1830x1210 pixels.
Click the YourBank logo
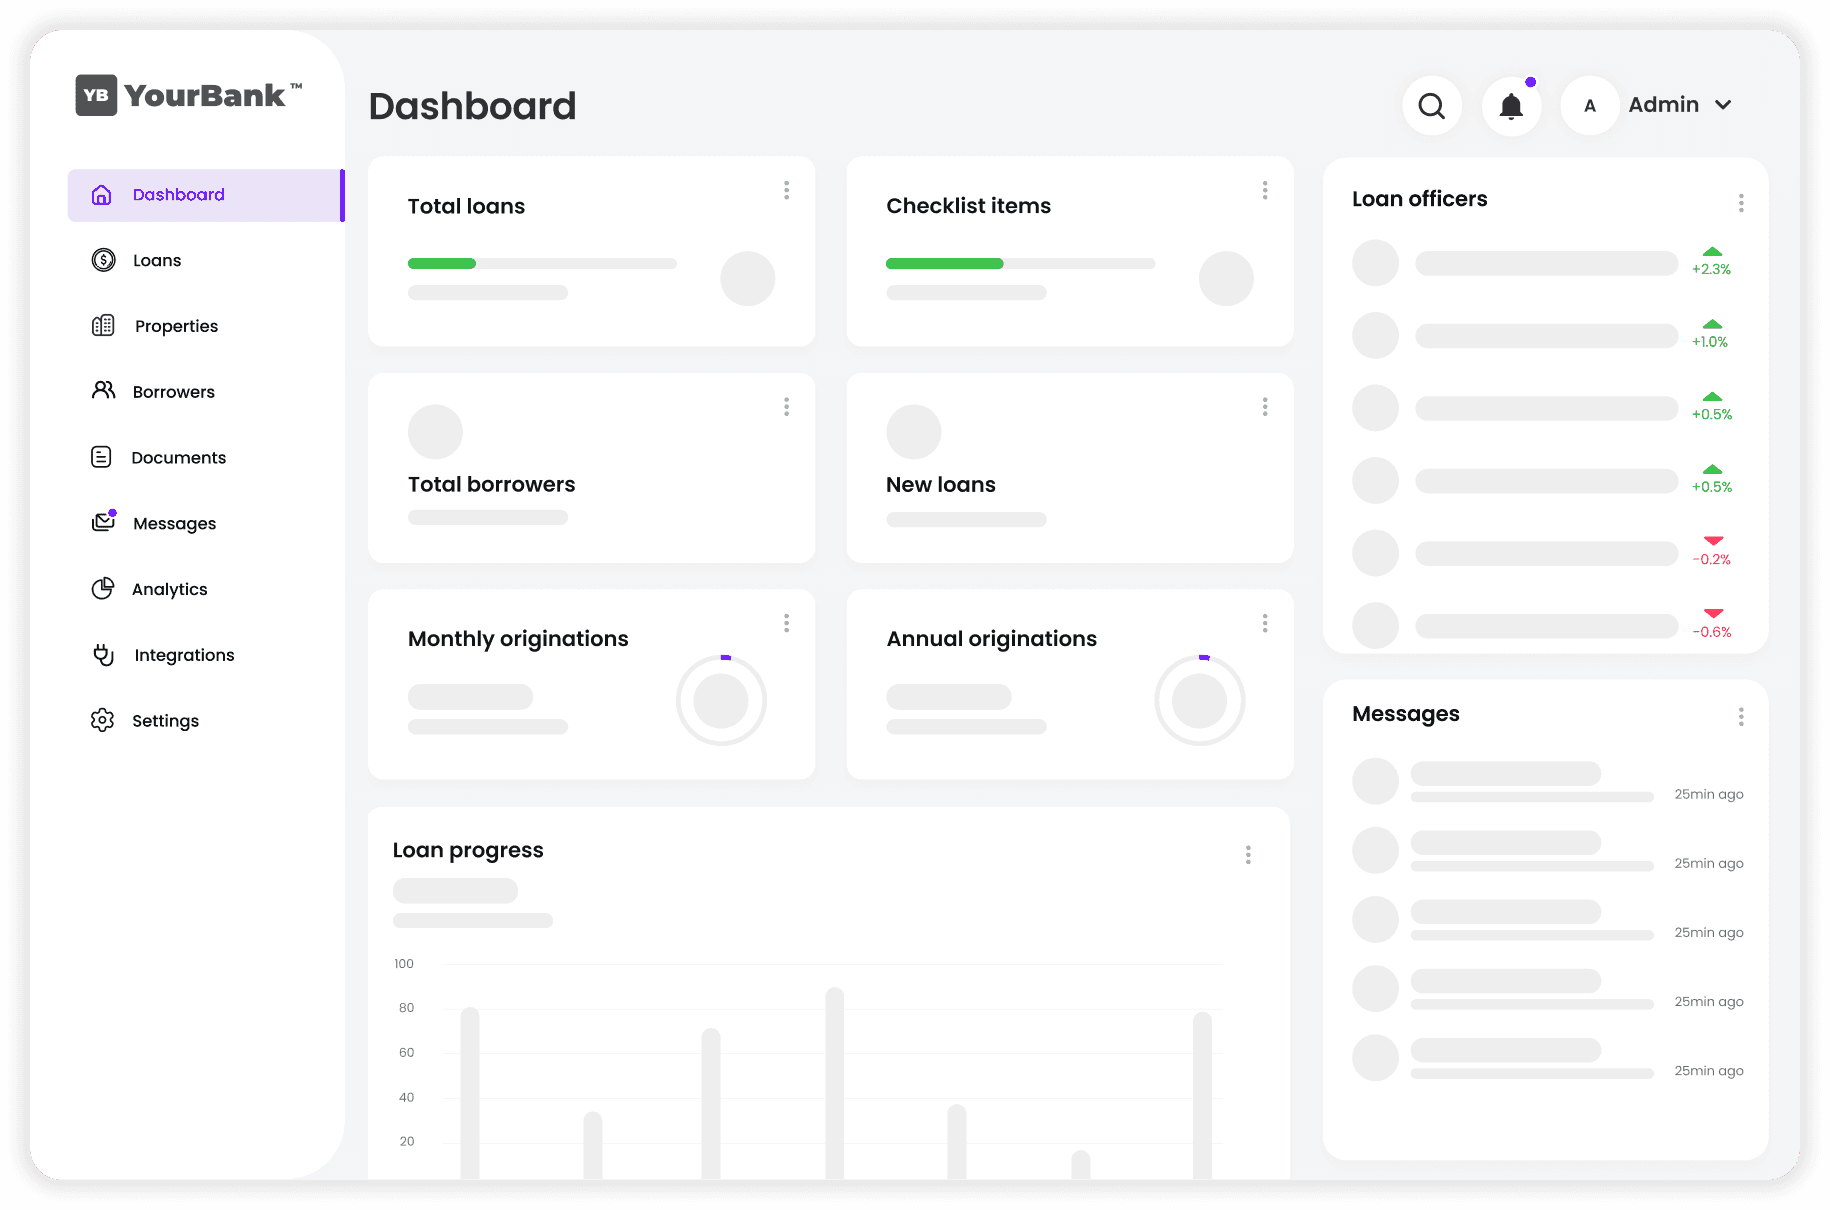[x=188, y=95]
